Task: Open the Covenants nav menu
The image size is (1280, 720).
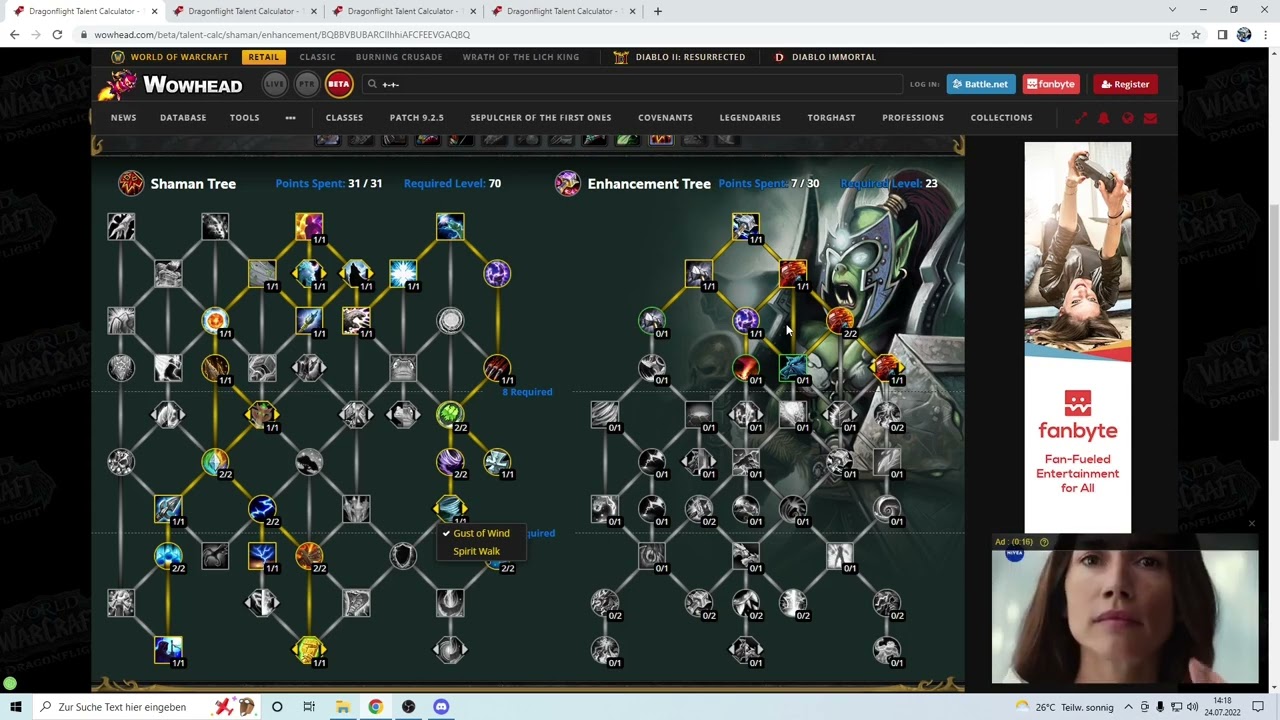Action: click(665, 118)
